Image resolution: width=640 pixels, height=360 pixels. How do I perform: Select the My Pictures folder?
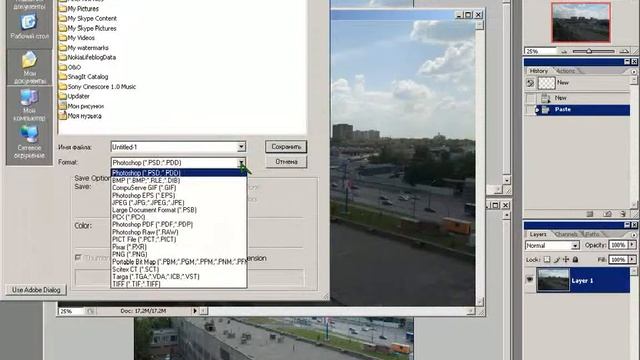pyautogui.click(x=79, y=9)
